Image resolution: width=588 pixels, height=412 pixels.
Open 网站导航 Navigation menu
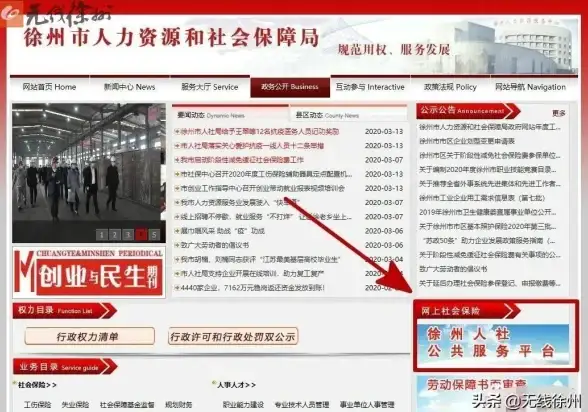click(x=530, y=87)
